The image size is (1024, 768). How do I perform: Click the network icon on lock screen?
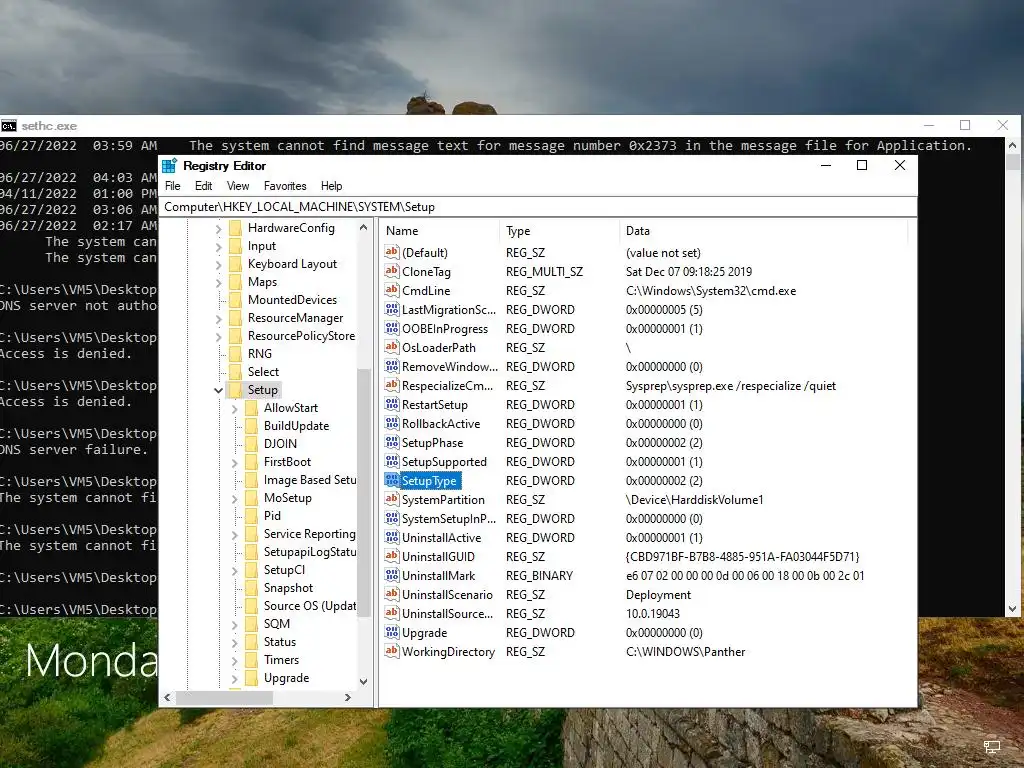[992, 746]
